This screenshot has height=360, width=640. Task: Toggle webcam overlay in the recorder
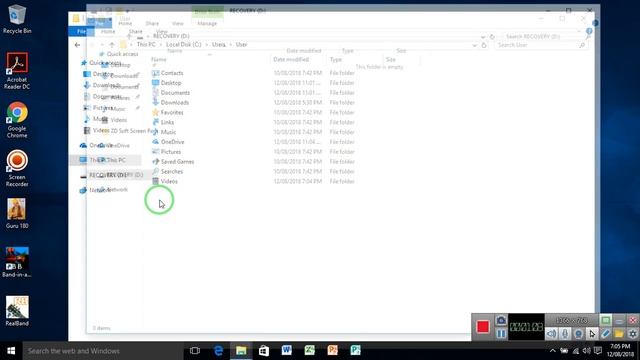[x=578, y=334]
